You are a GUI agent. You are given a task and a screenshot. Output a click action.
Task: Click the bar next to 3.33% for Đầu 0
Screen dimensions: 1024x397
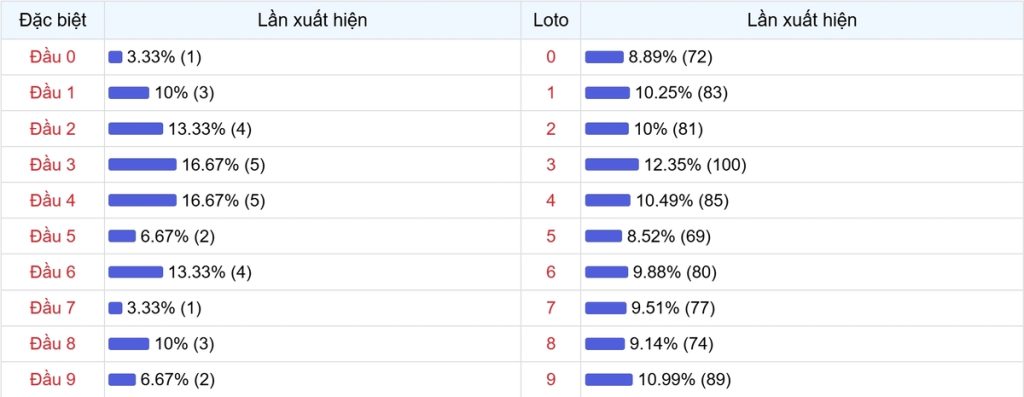(116, 57)
